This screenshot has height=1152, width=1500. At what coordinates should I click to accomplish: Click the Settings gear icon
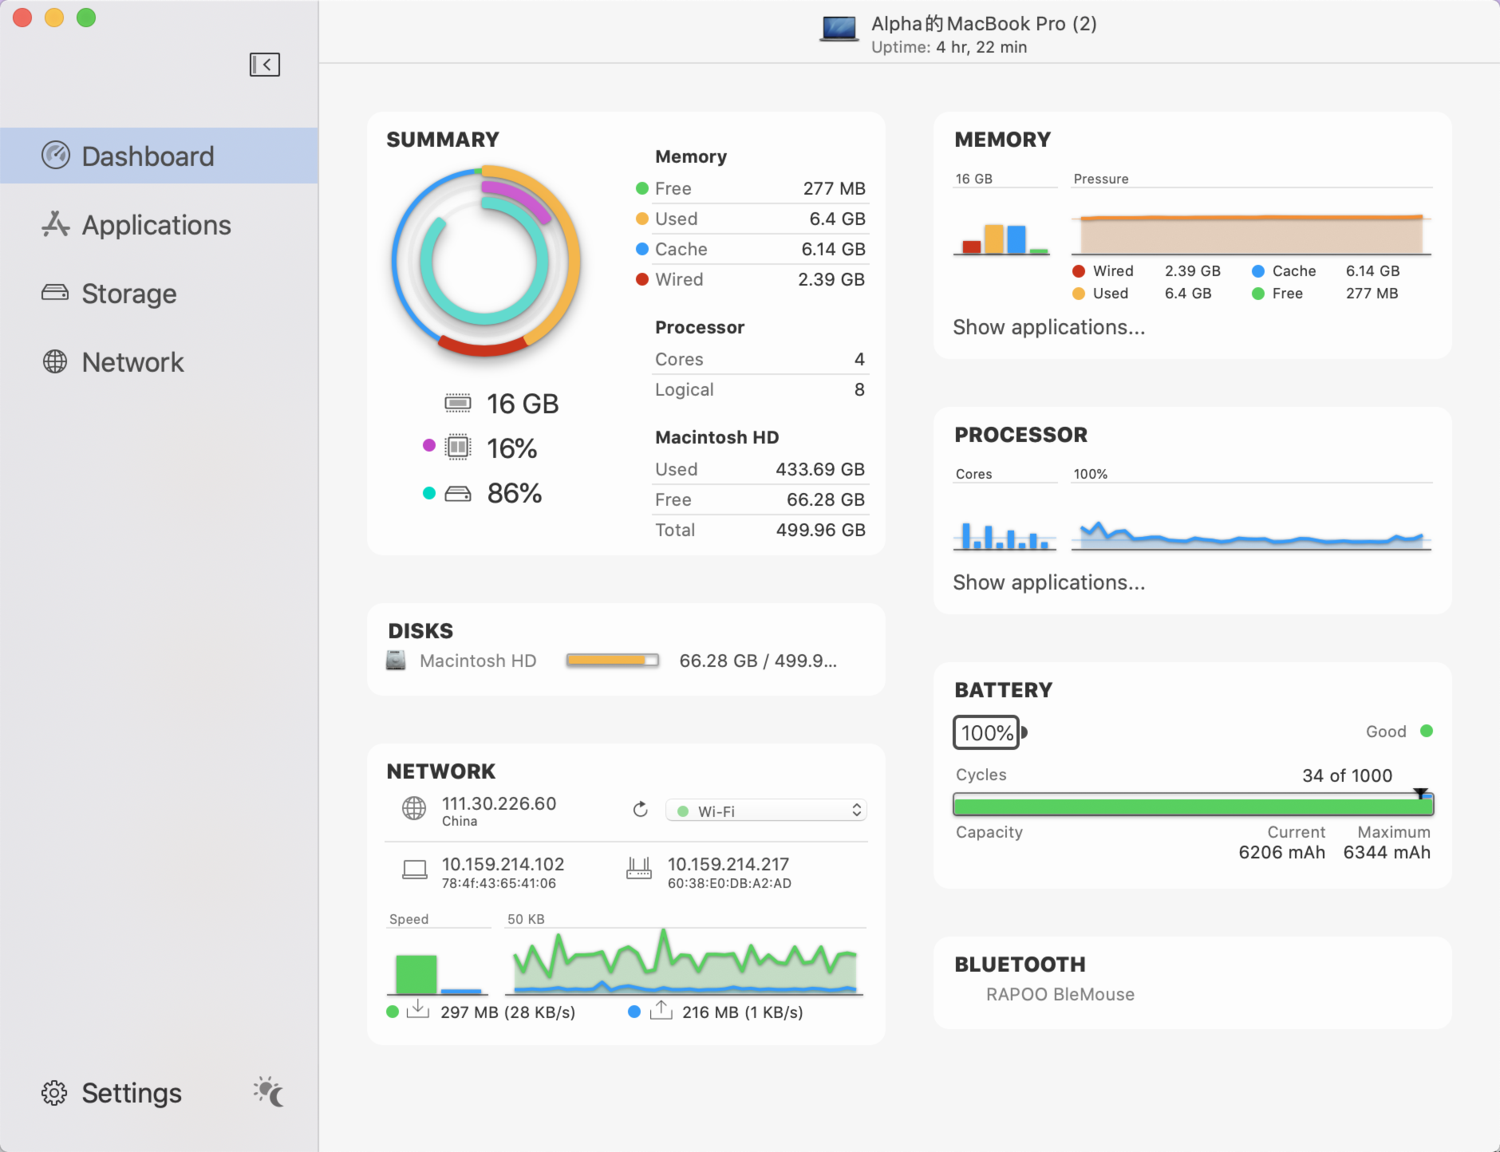(54, 1093)
